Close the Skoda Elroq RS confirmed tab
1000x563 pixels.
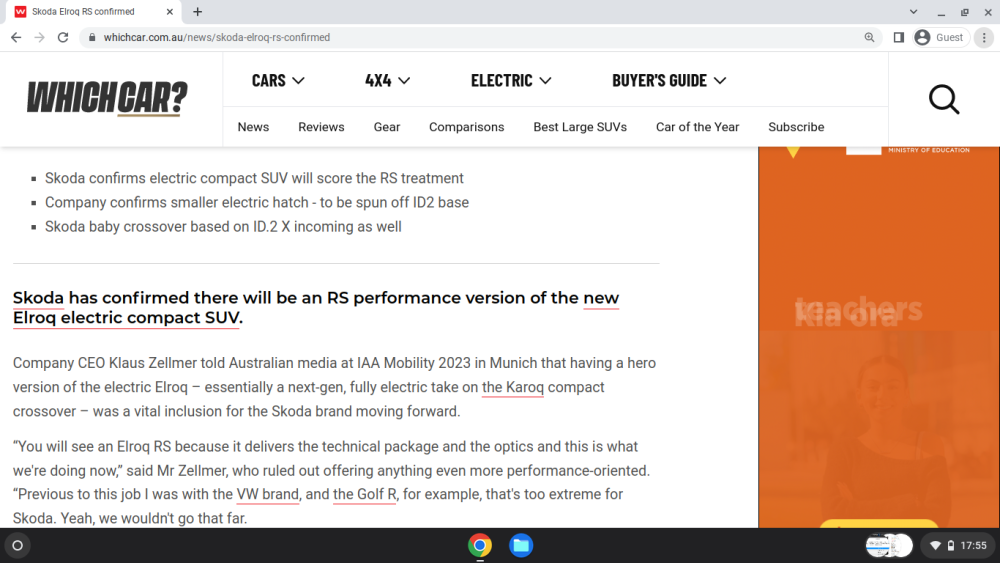[170, 11]
